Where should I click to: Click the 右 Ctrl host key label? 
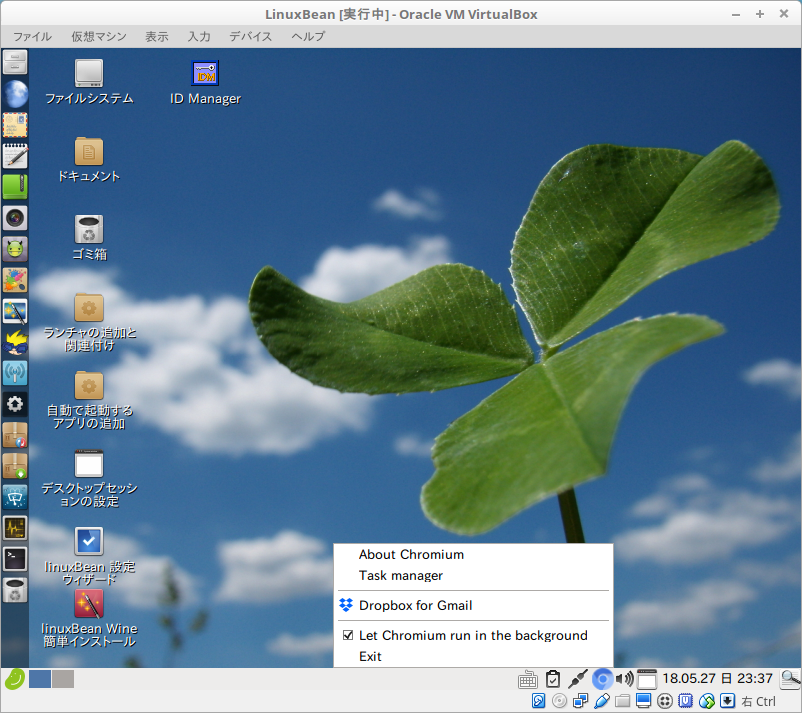point(758,701)
